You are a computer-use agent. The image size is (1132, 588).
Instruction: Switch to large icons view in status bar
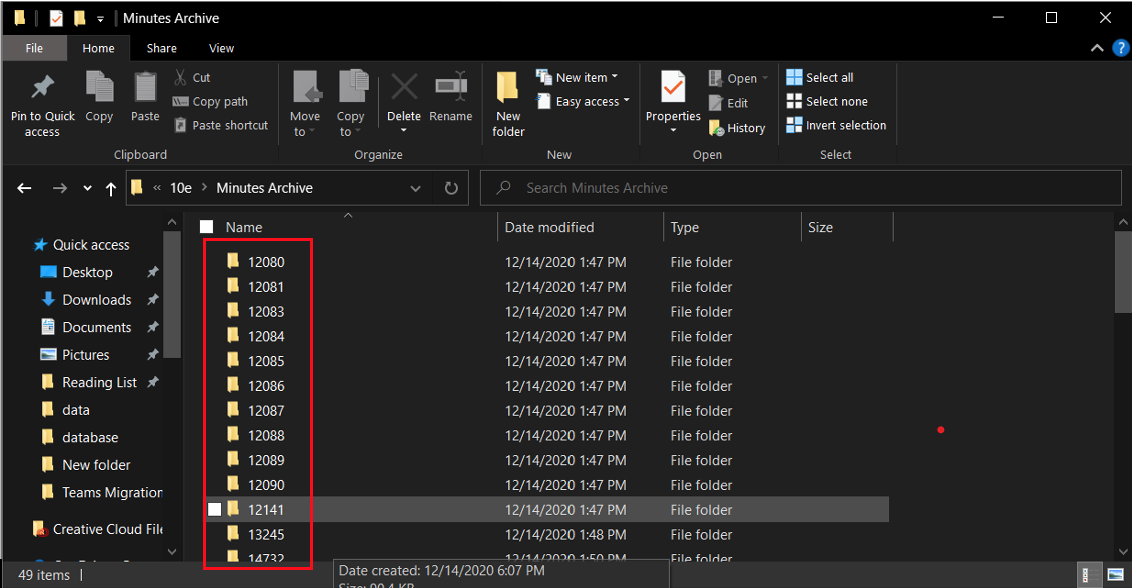tap(1115, 575)
